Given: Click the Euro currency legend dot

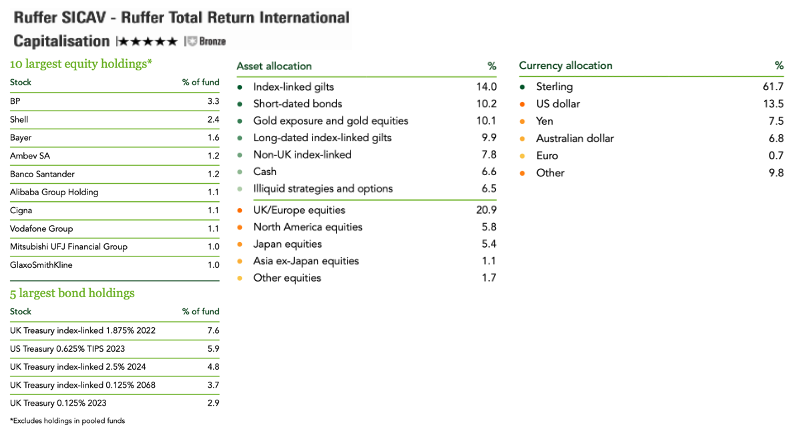Looking at the screenshot, I should tap(523, 156).
